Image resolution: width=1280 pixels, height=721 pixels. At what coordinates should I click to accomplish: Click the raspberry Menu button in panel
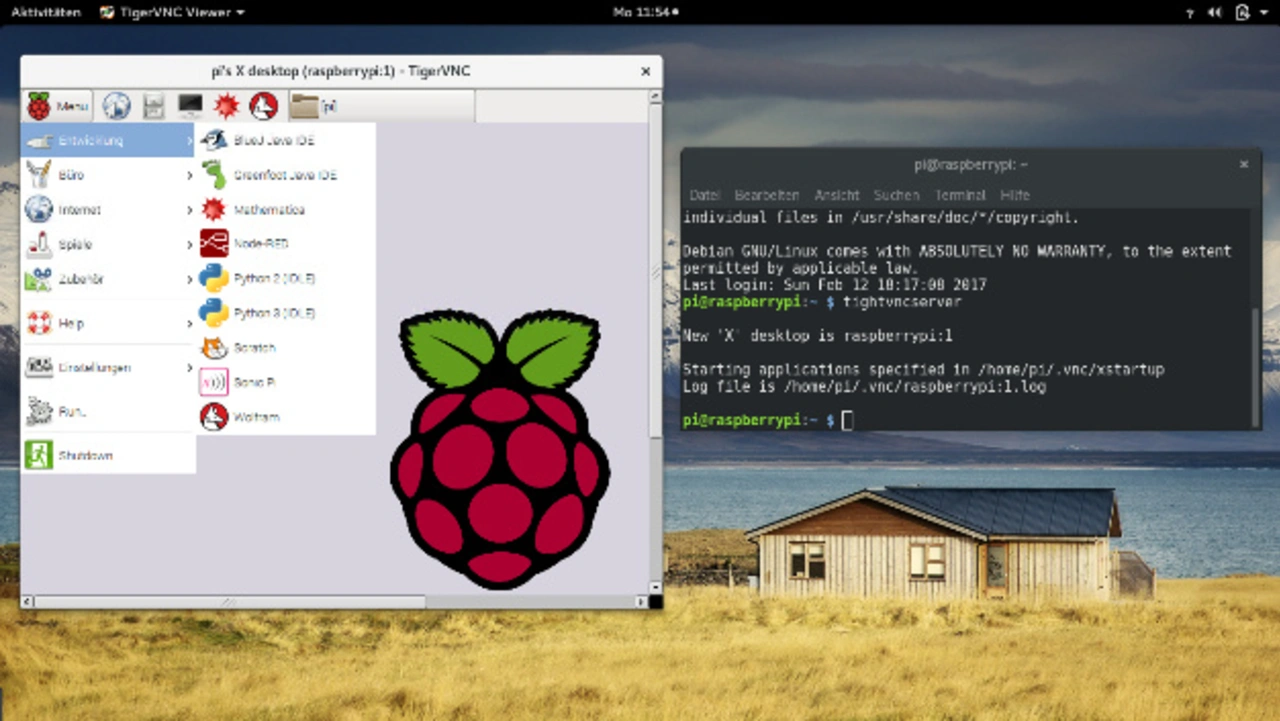point(58,106)
